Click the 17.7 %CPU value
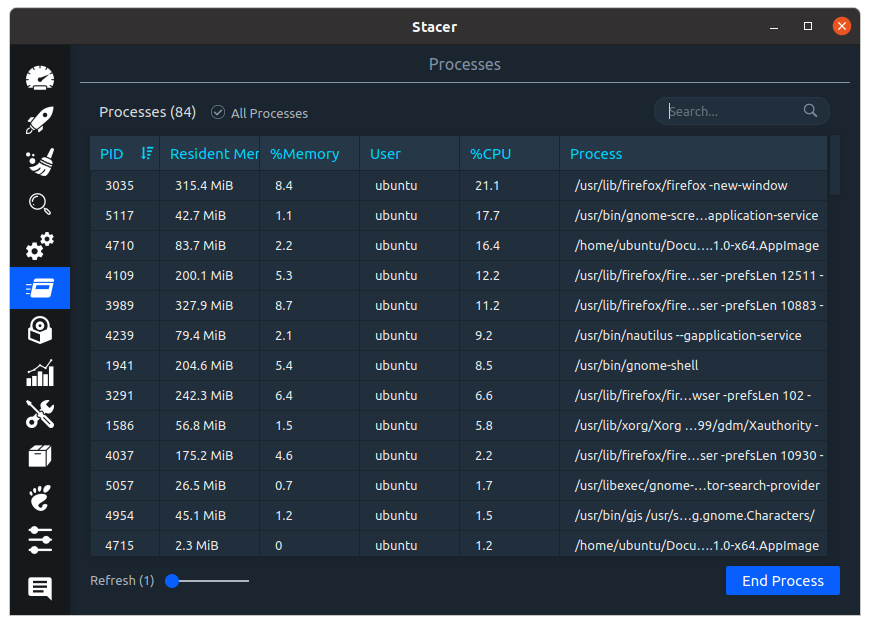The width and height of the screenshot is (870, 625). pyautogui.click(x=487, y=215)
